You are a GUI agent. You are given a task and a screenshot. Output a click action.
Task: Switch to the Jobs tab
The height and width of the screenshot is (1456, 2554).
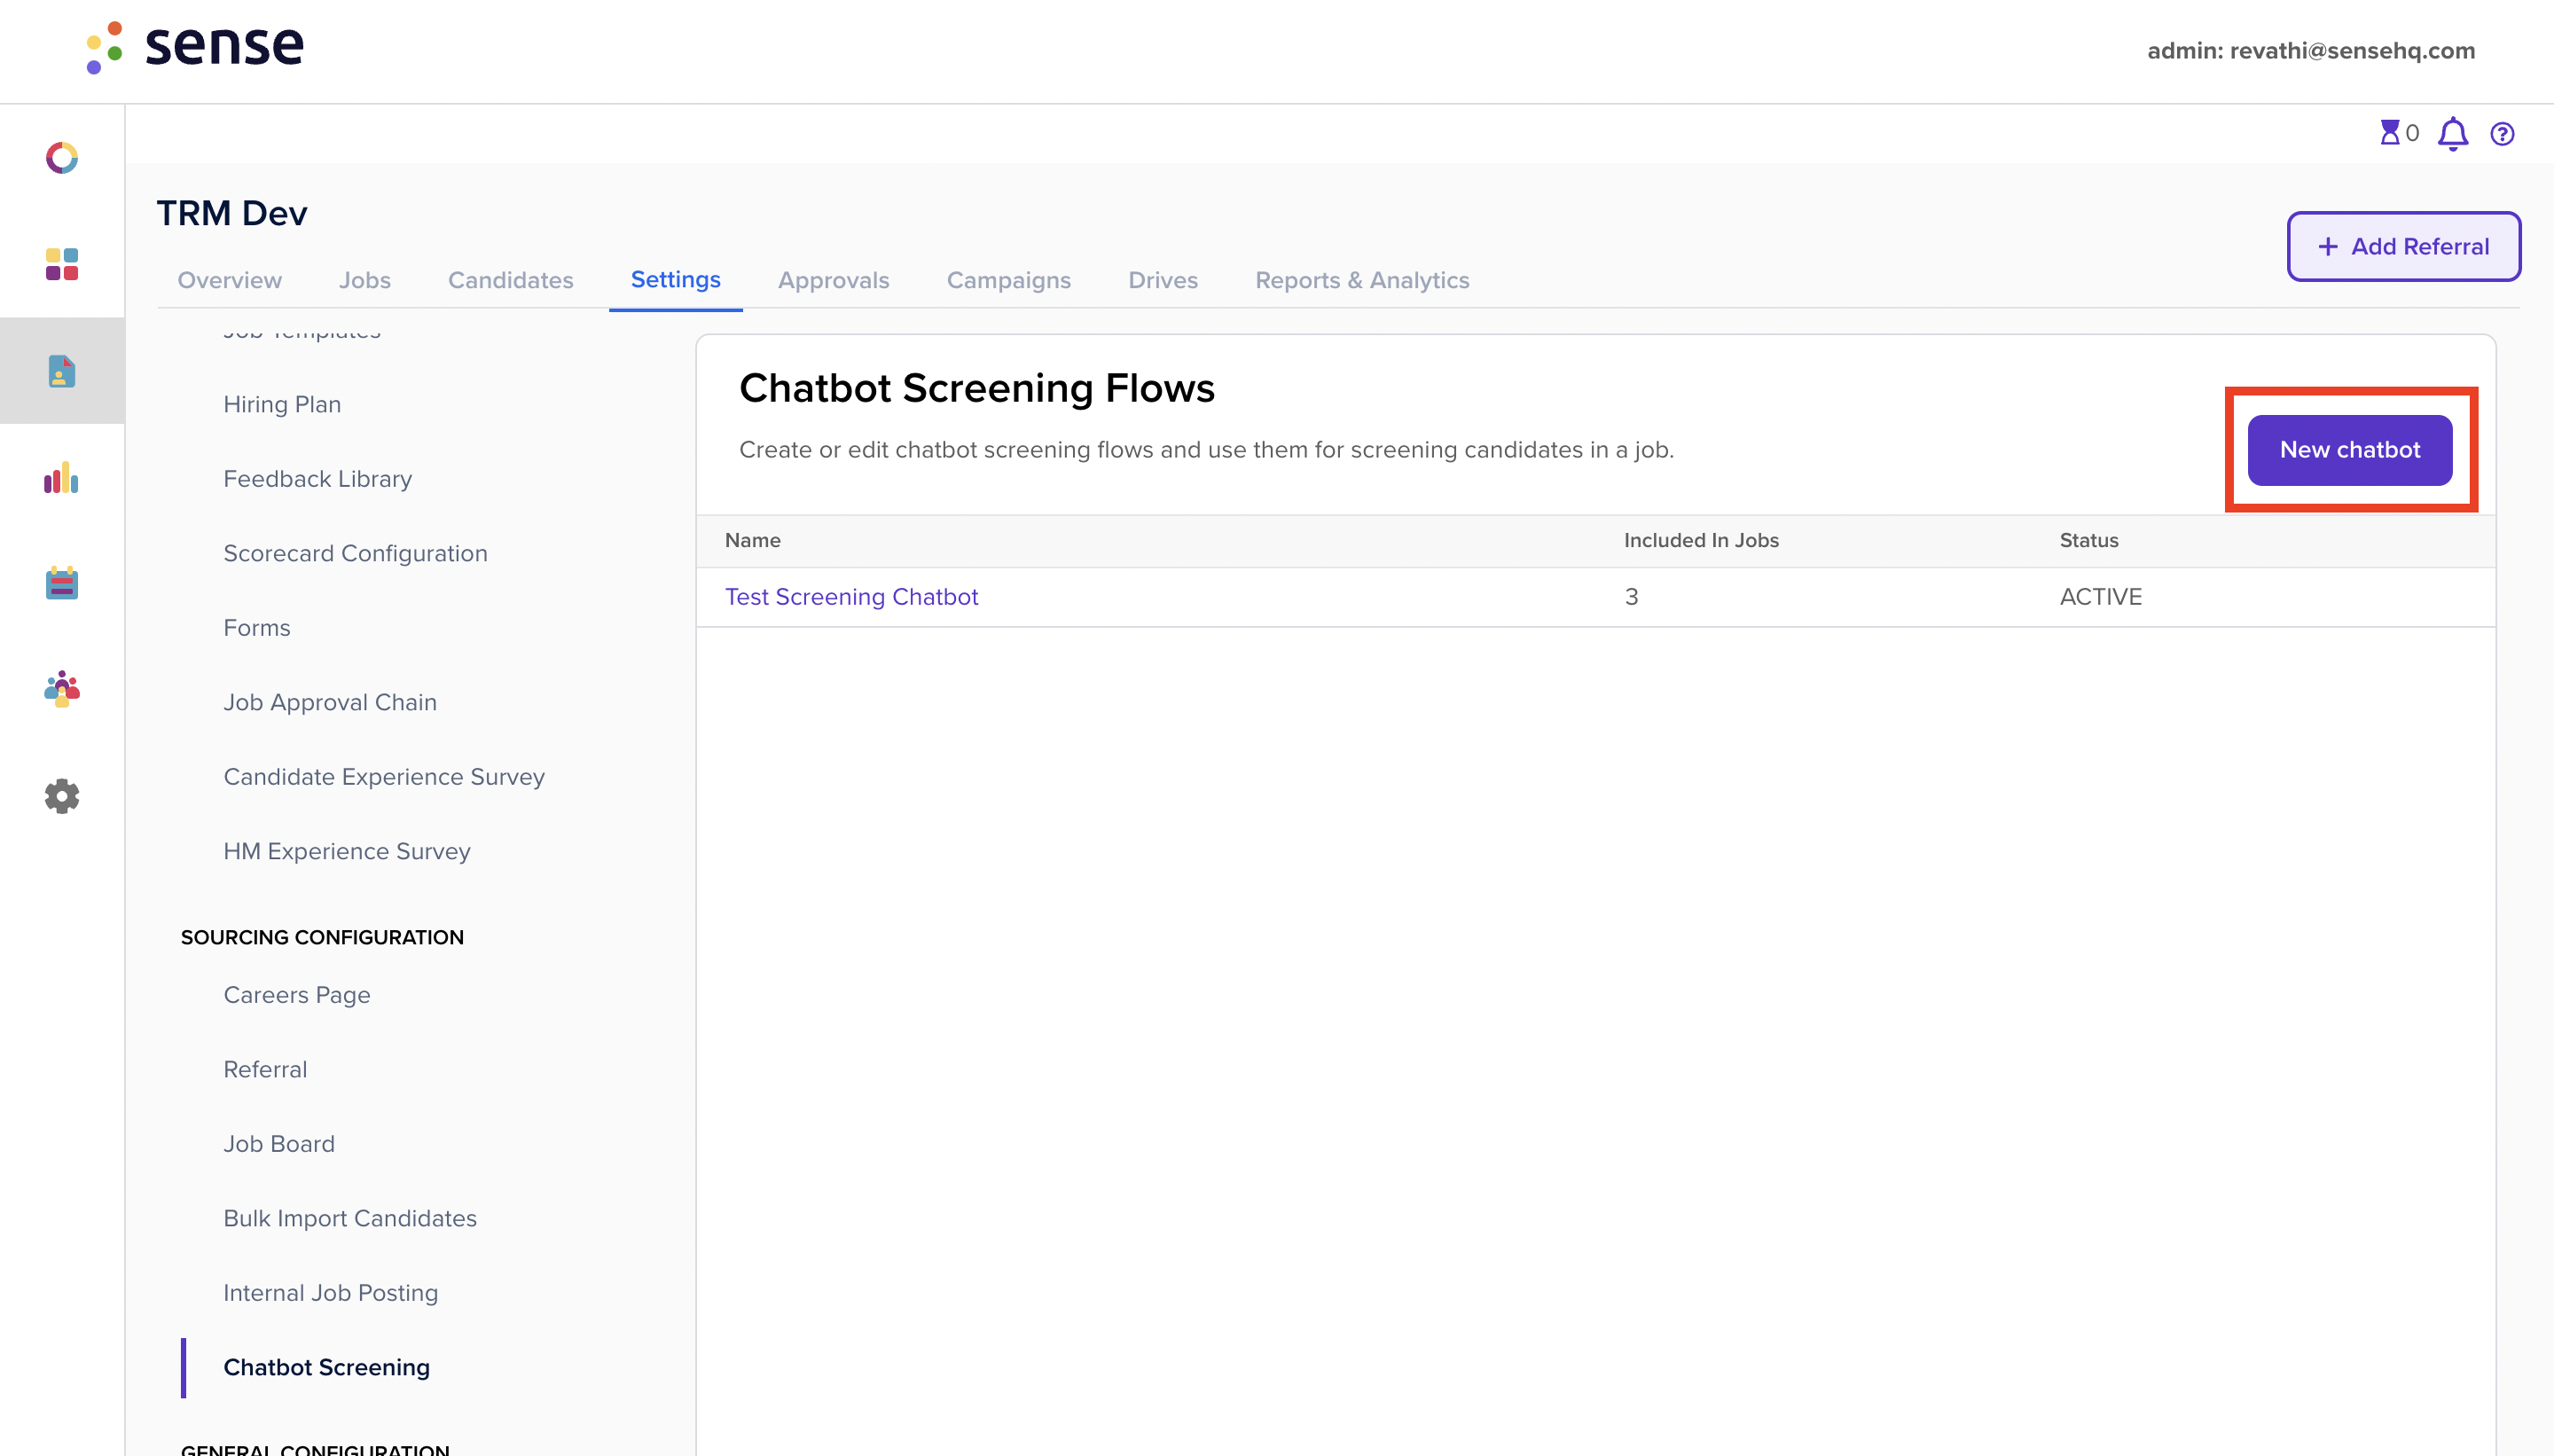365,280
